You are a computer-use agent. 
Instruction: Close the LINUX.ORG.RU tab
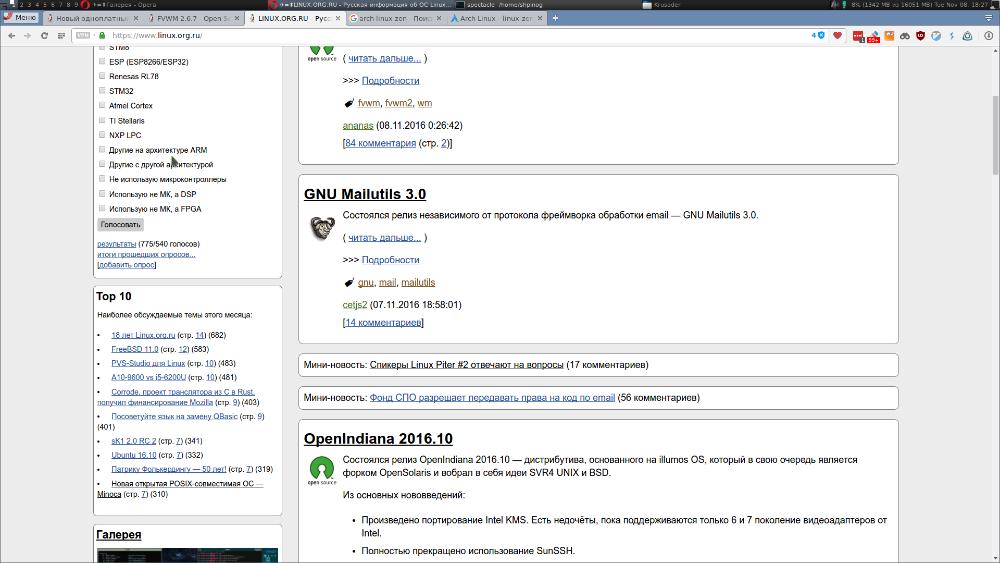[338, 18]
